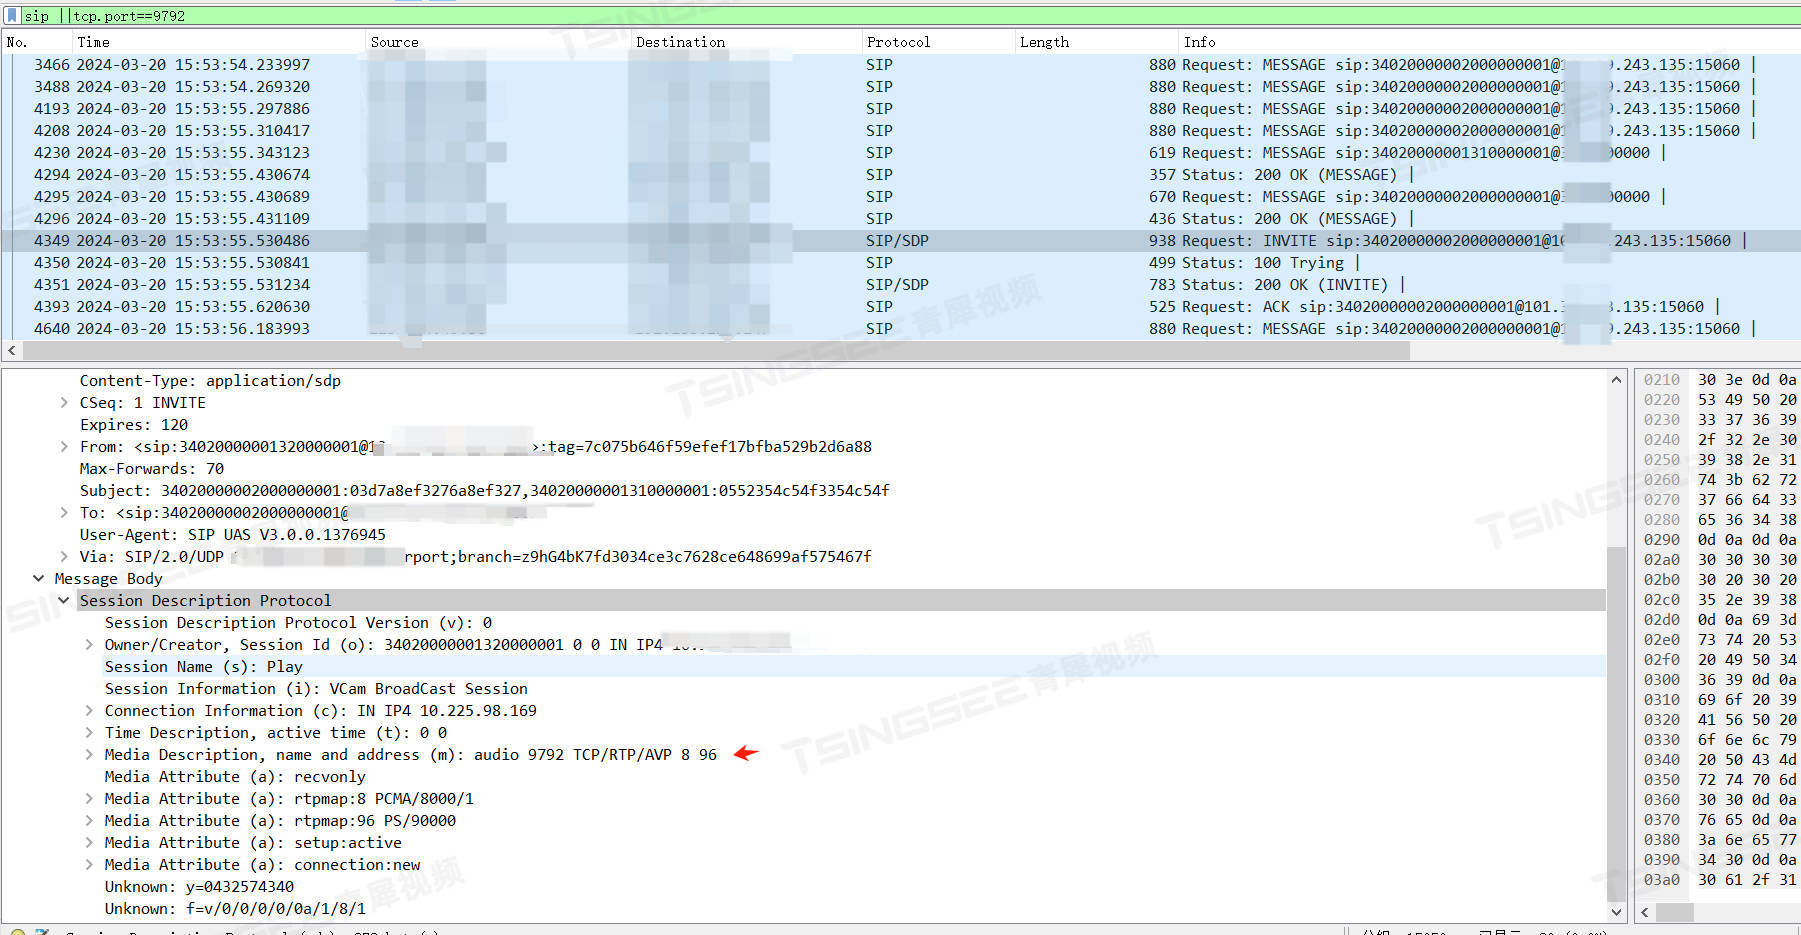Sort packets by Time column header
This screenshot has height=935, width=1801.
point(93,42)
